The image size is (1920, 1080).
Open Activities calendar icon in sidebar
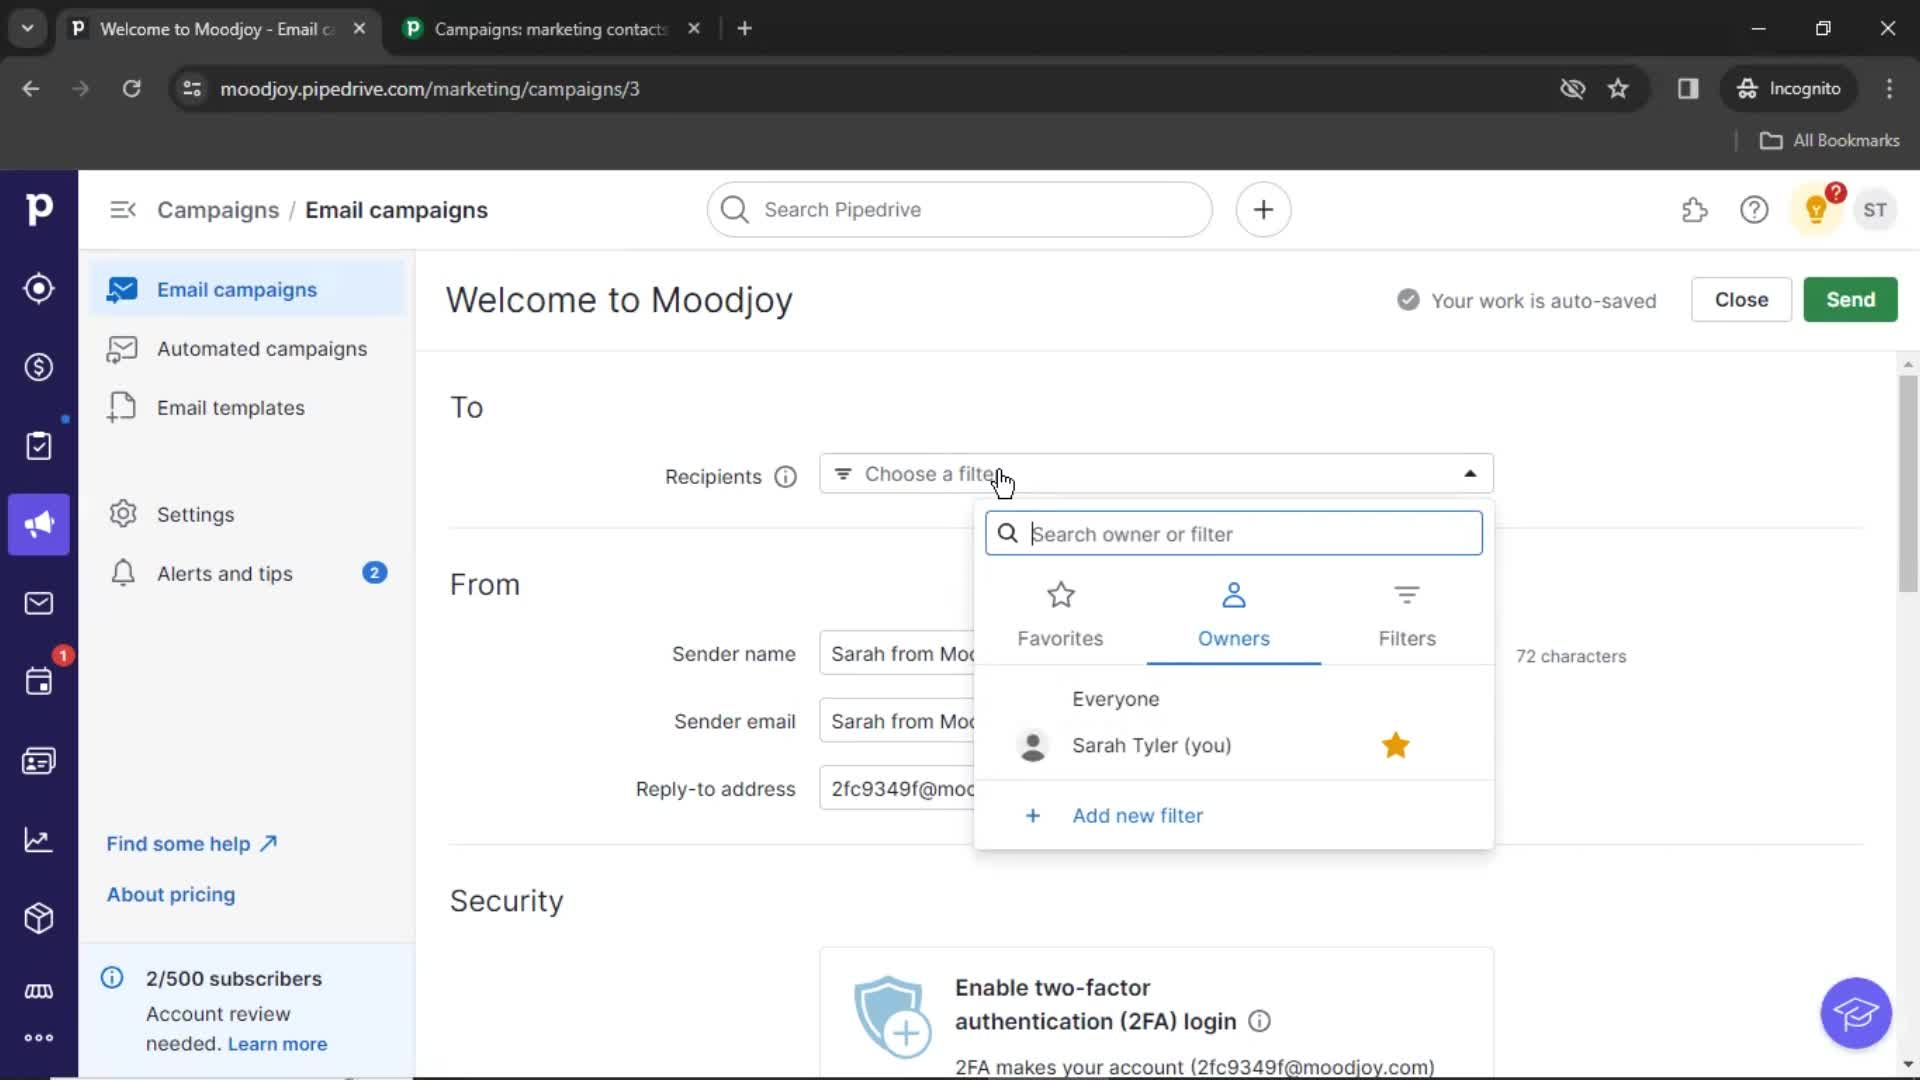click(x=39, y=682)
